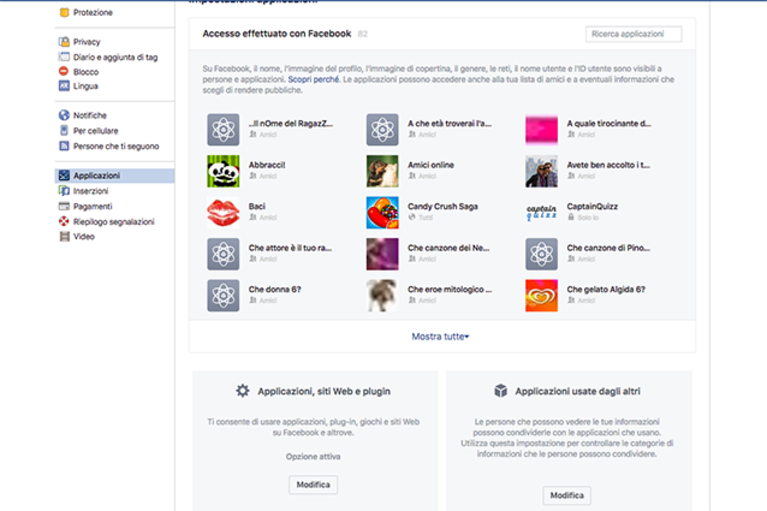The width and height of the screenshot is (767, 511).
Task: Open the Privacy settings section
Action: point(87,42)
